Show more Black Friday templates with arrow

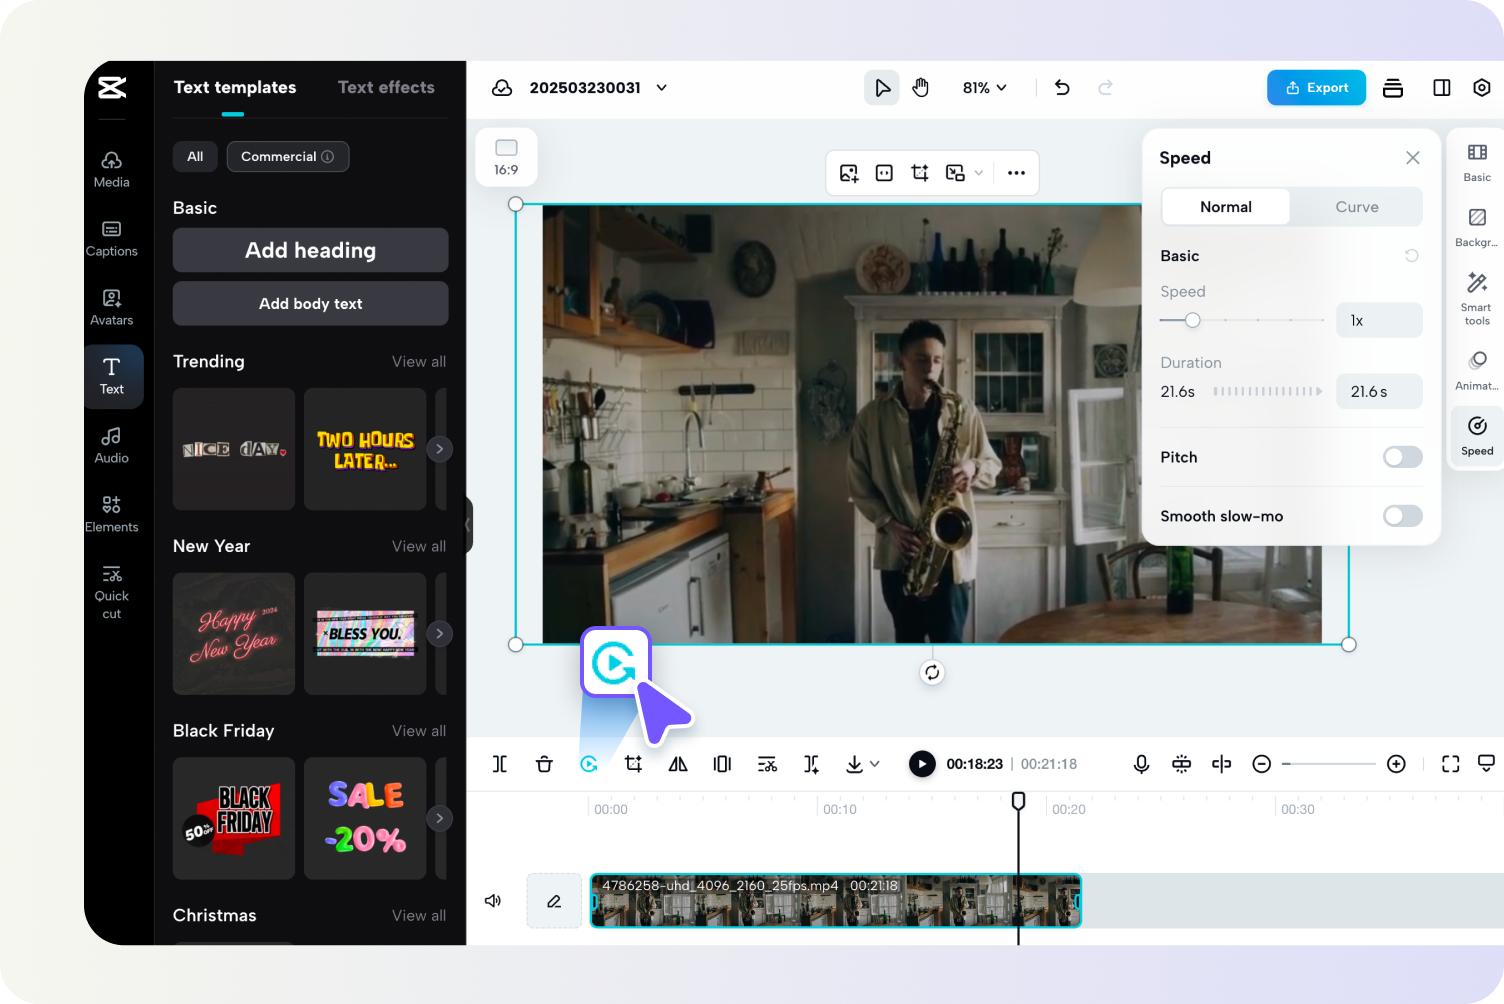pyautogui.click(x=439, y=818)
